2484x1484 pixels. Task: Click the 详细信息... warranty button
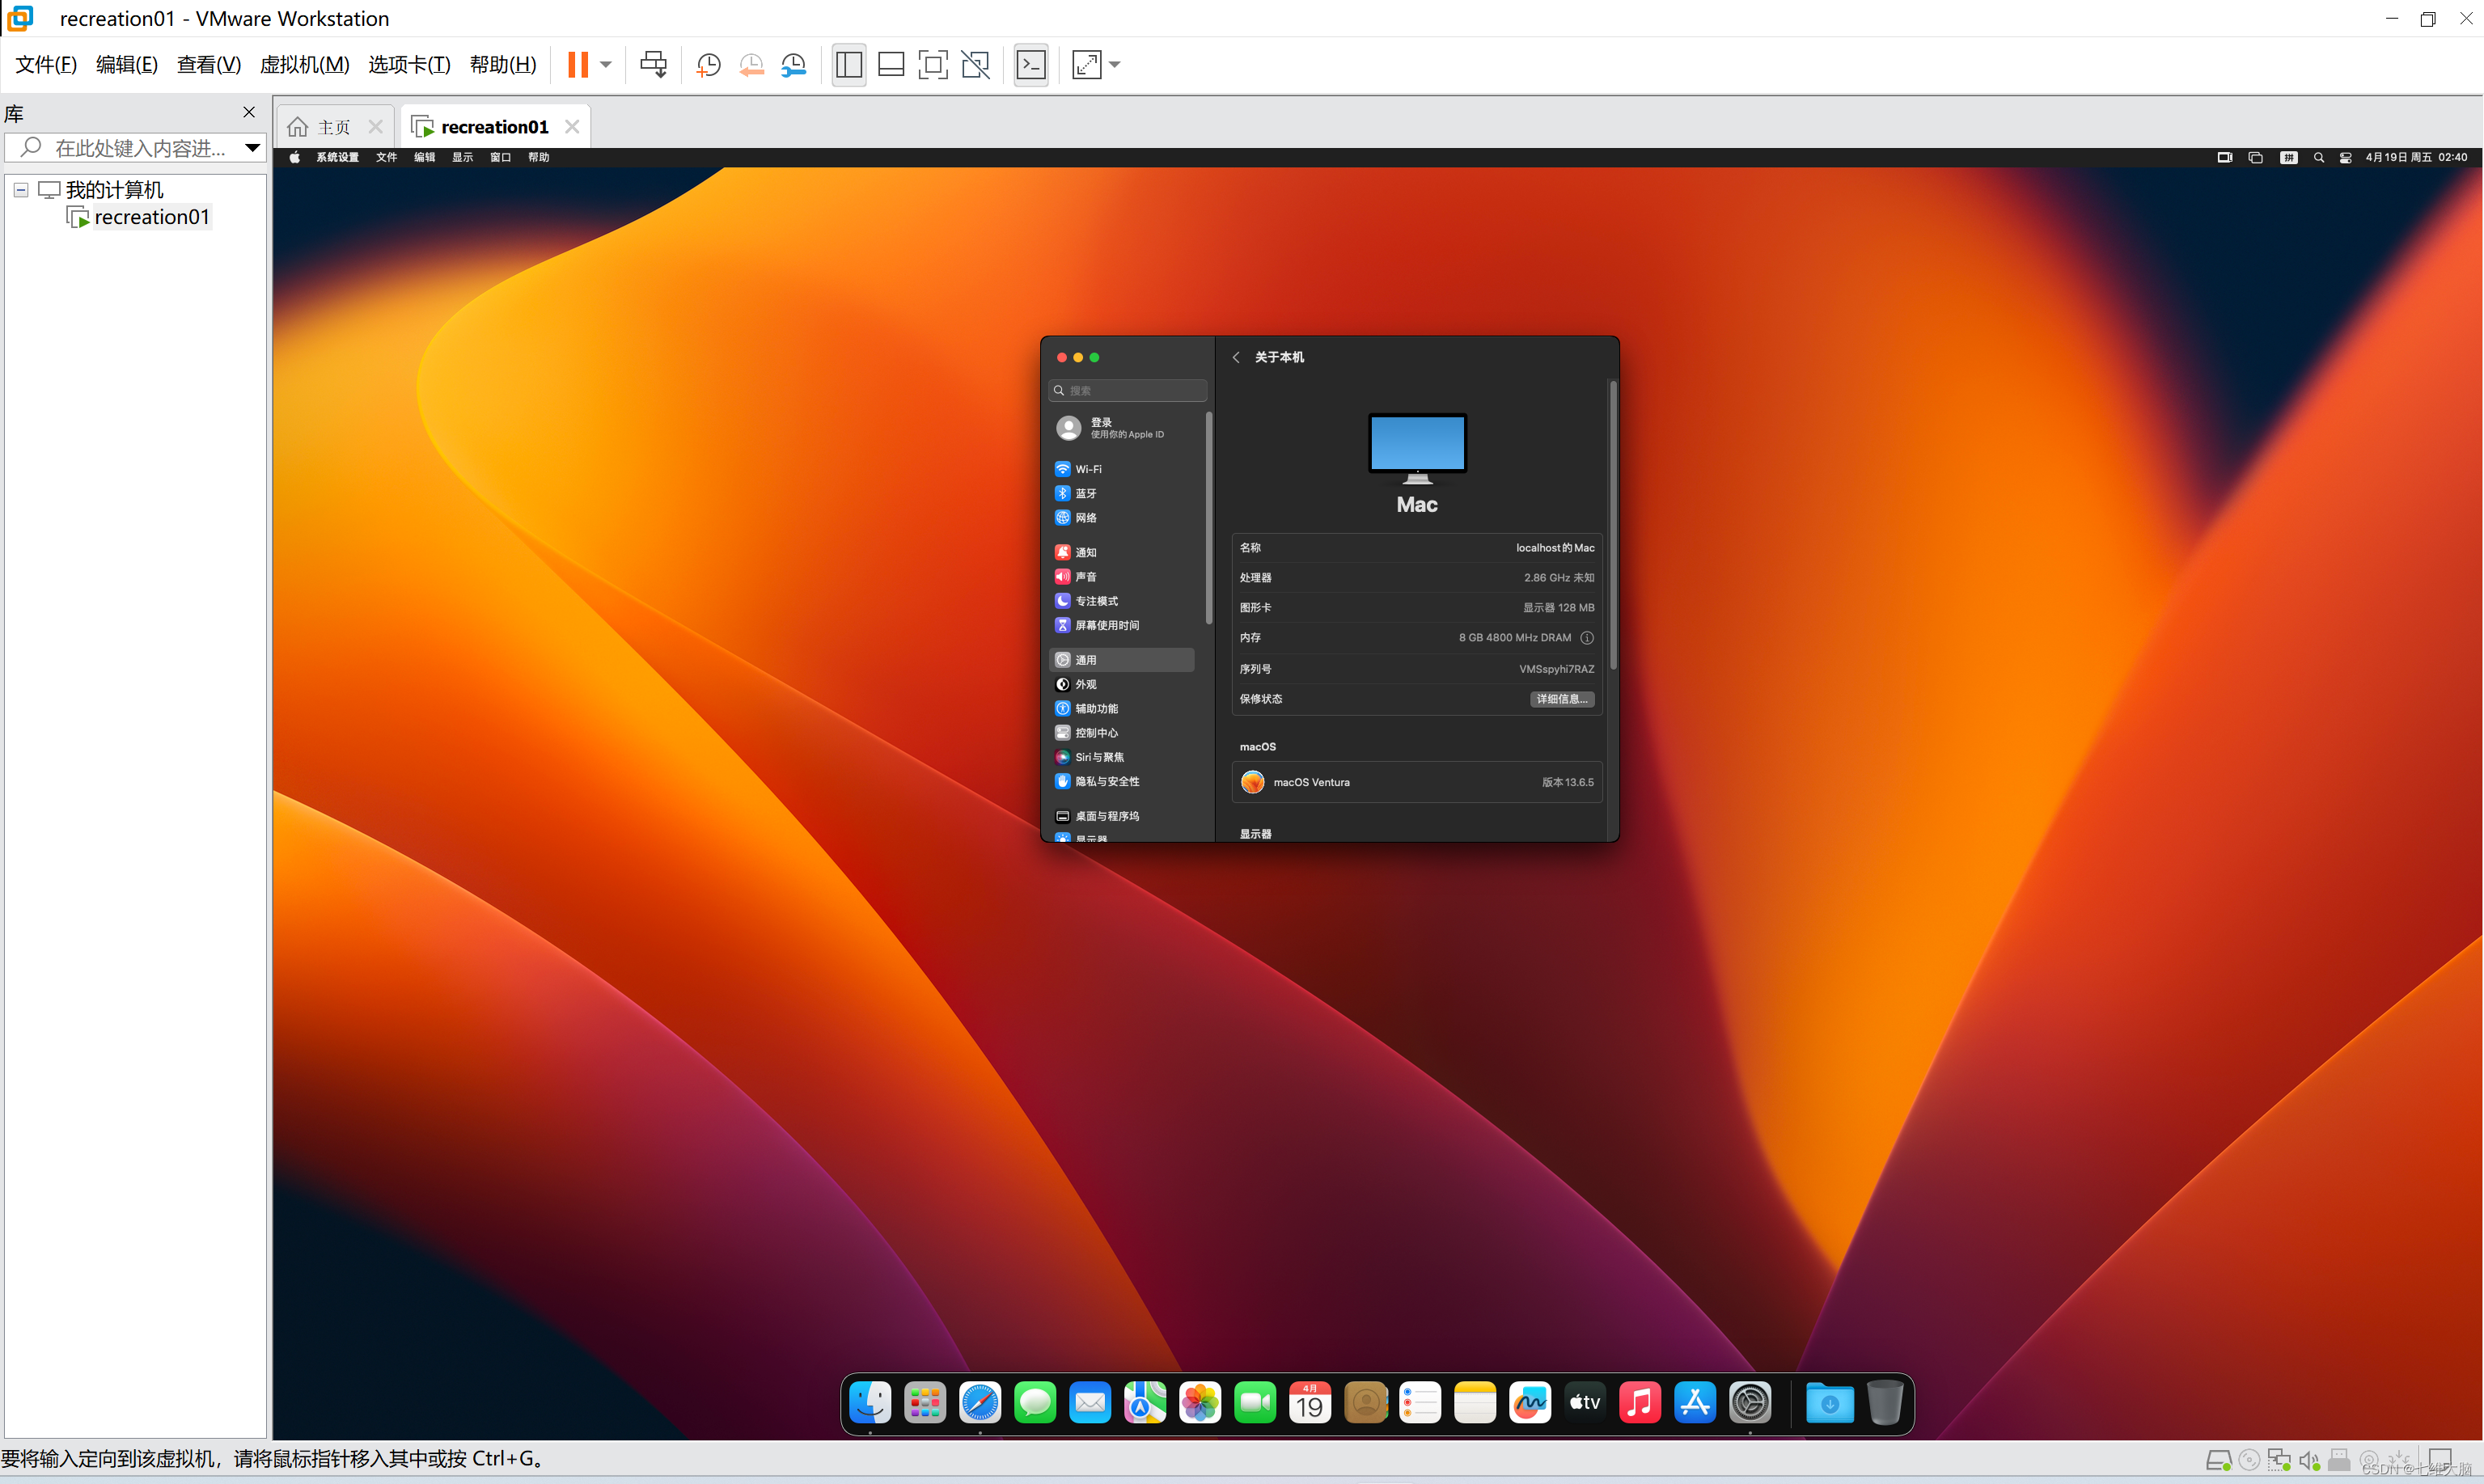coord(1562,699)
